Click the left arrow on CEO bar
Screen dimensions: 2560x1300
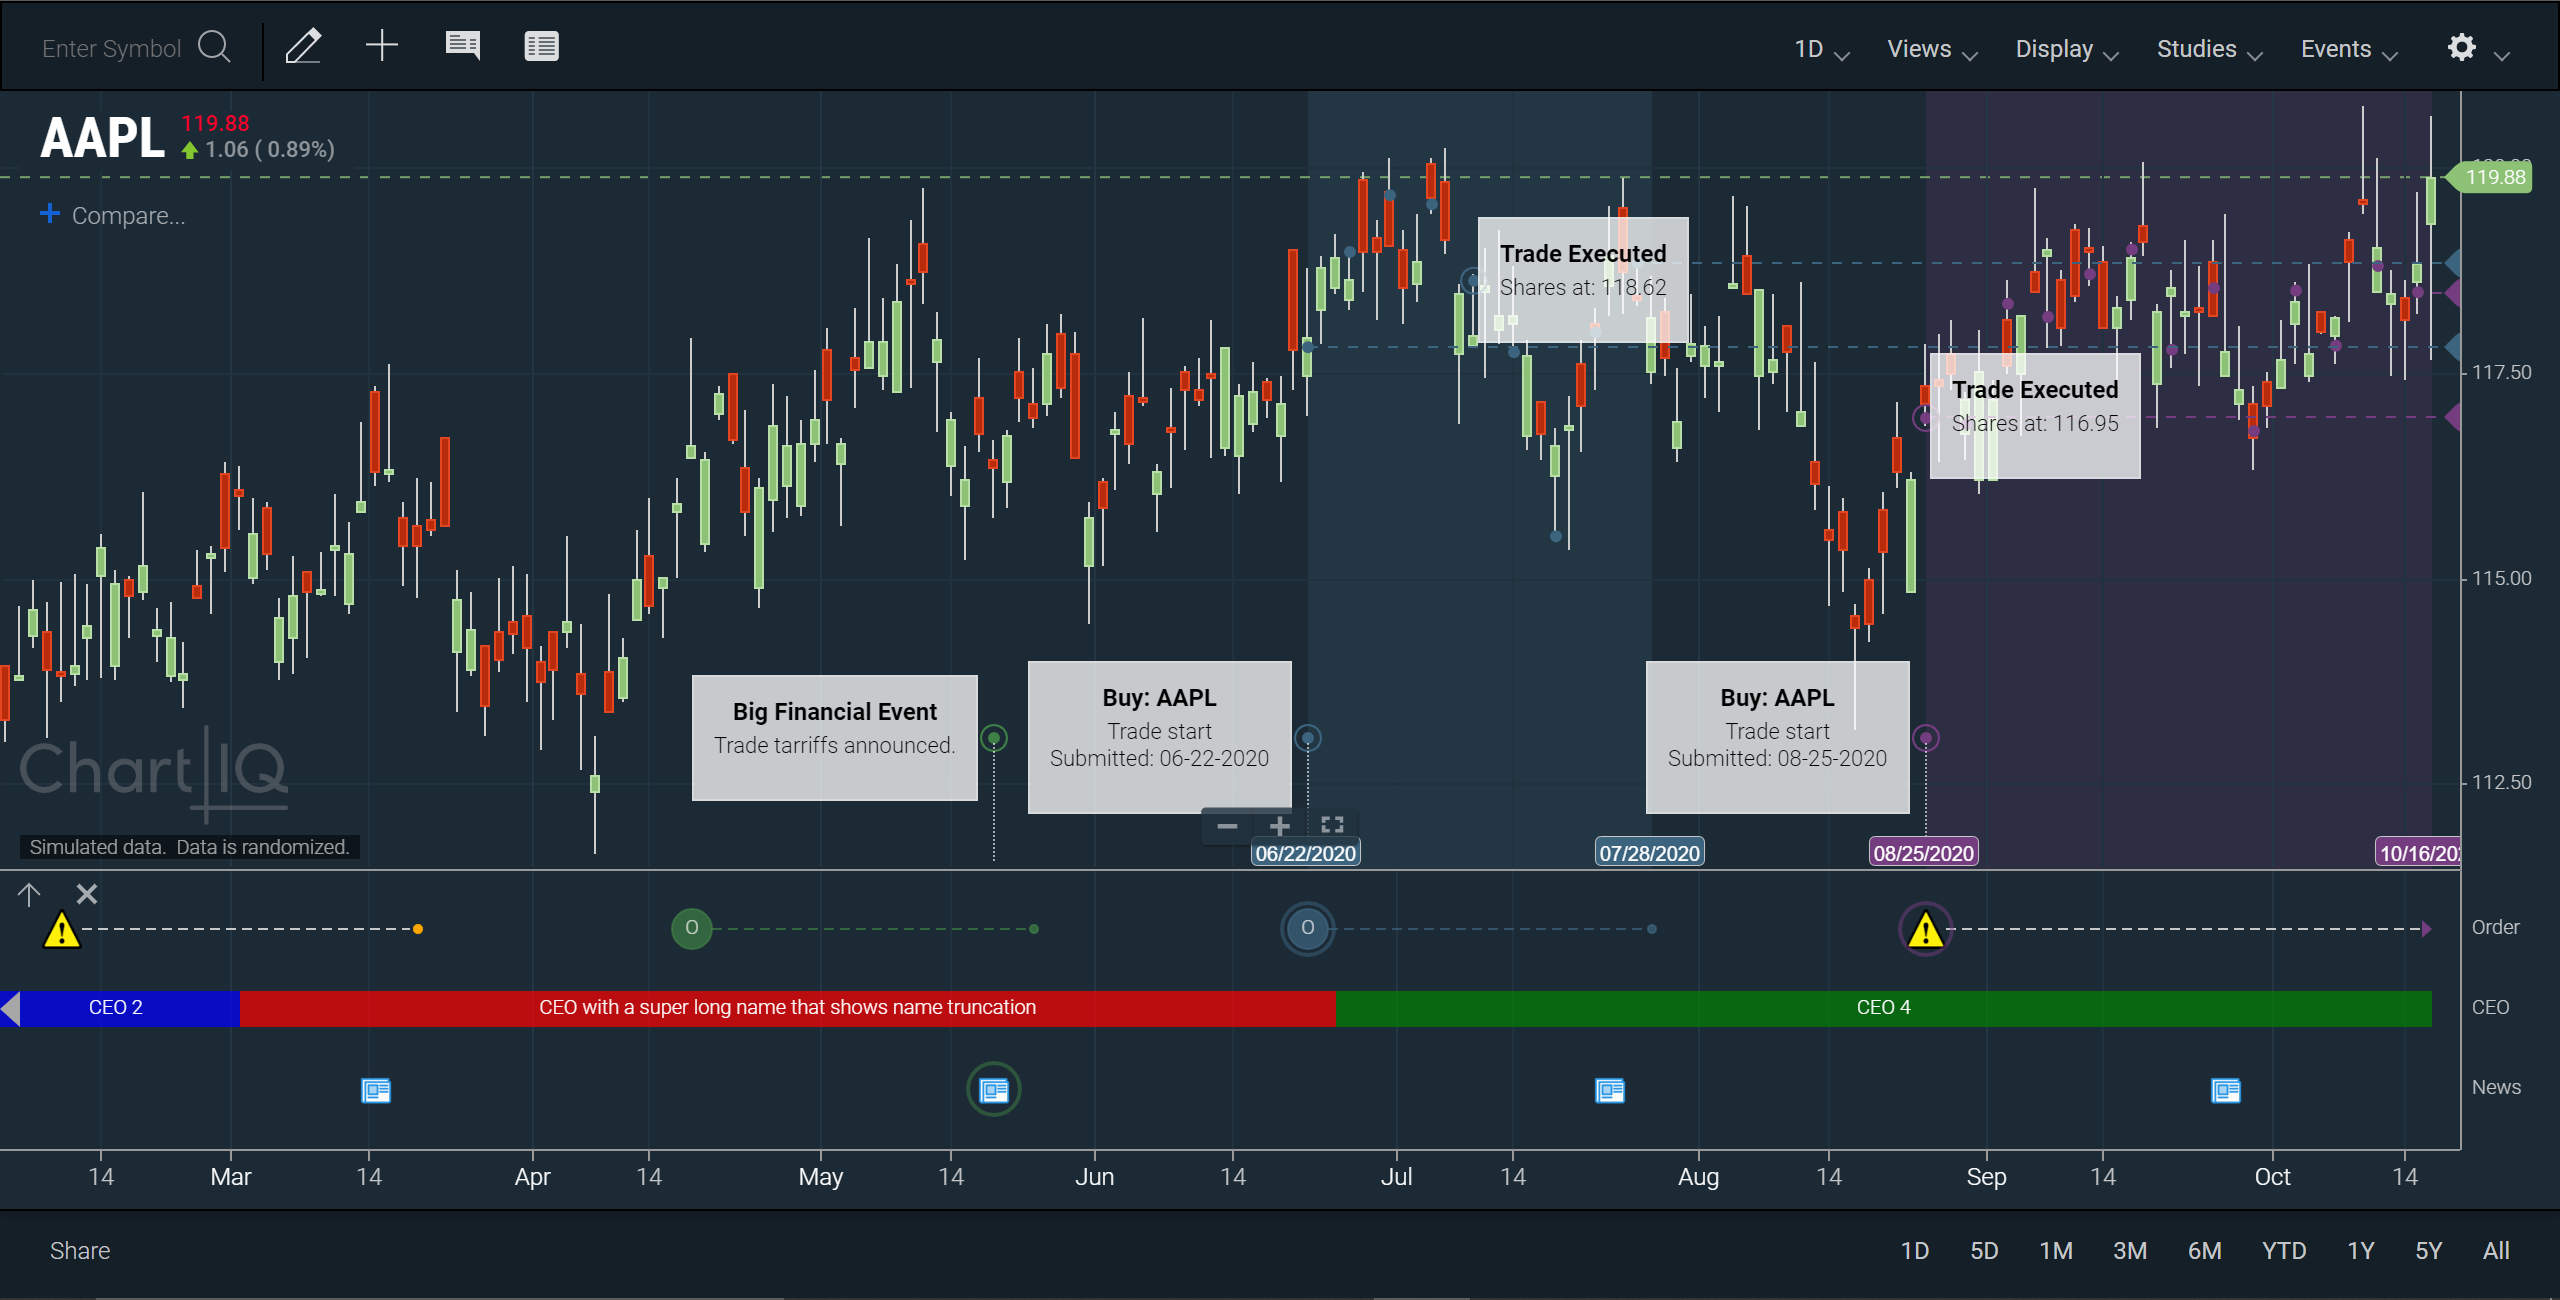(10, 1008)
